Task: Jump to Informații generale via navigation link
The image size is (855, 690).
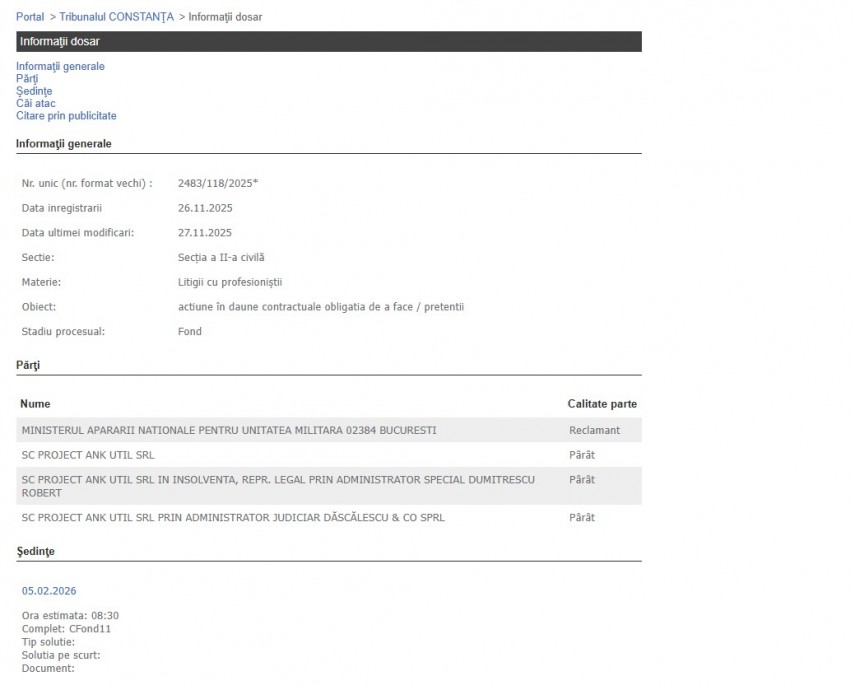Action: coord(60,67)
